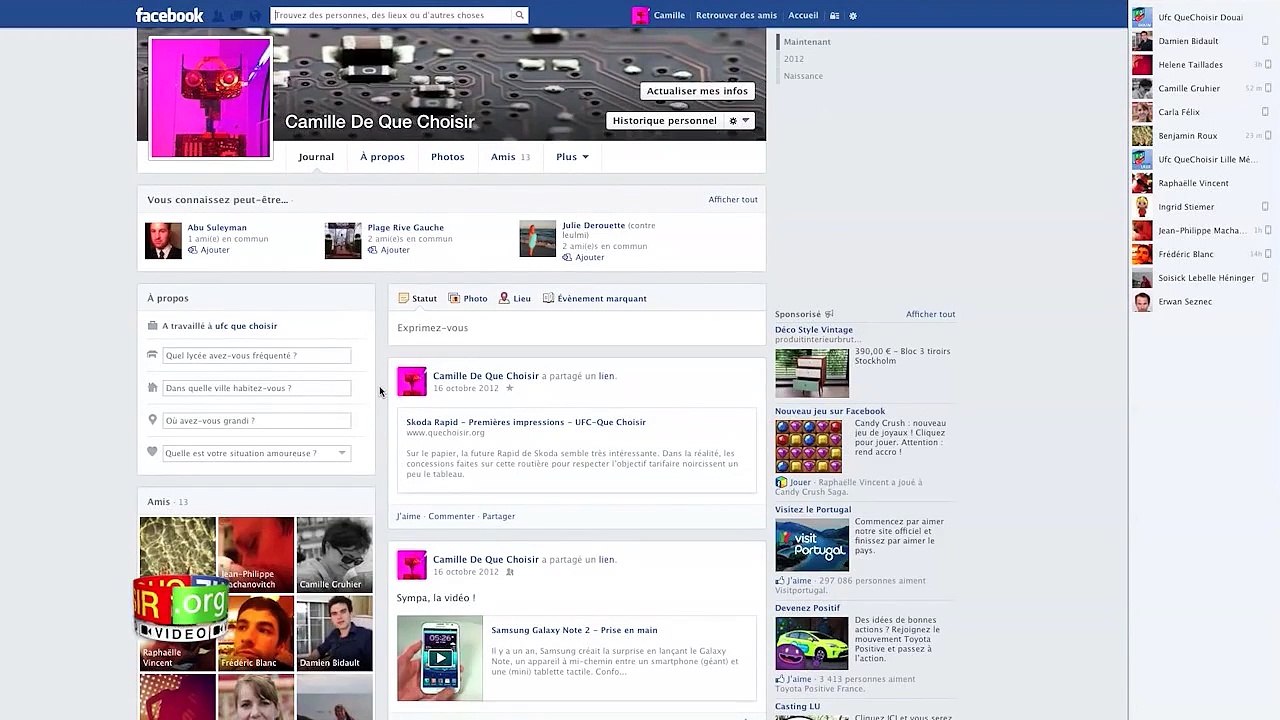
Task: Click add-friend icon for Julie Derouette
Action: (x=567, y=257)
